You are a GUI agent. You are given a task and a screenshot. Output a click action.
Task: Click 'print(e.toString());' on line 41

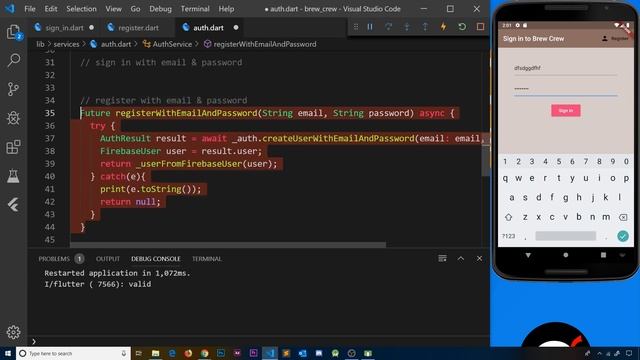coord(151,189)
